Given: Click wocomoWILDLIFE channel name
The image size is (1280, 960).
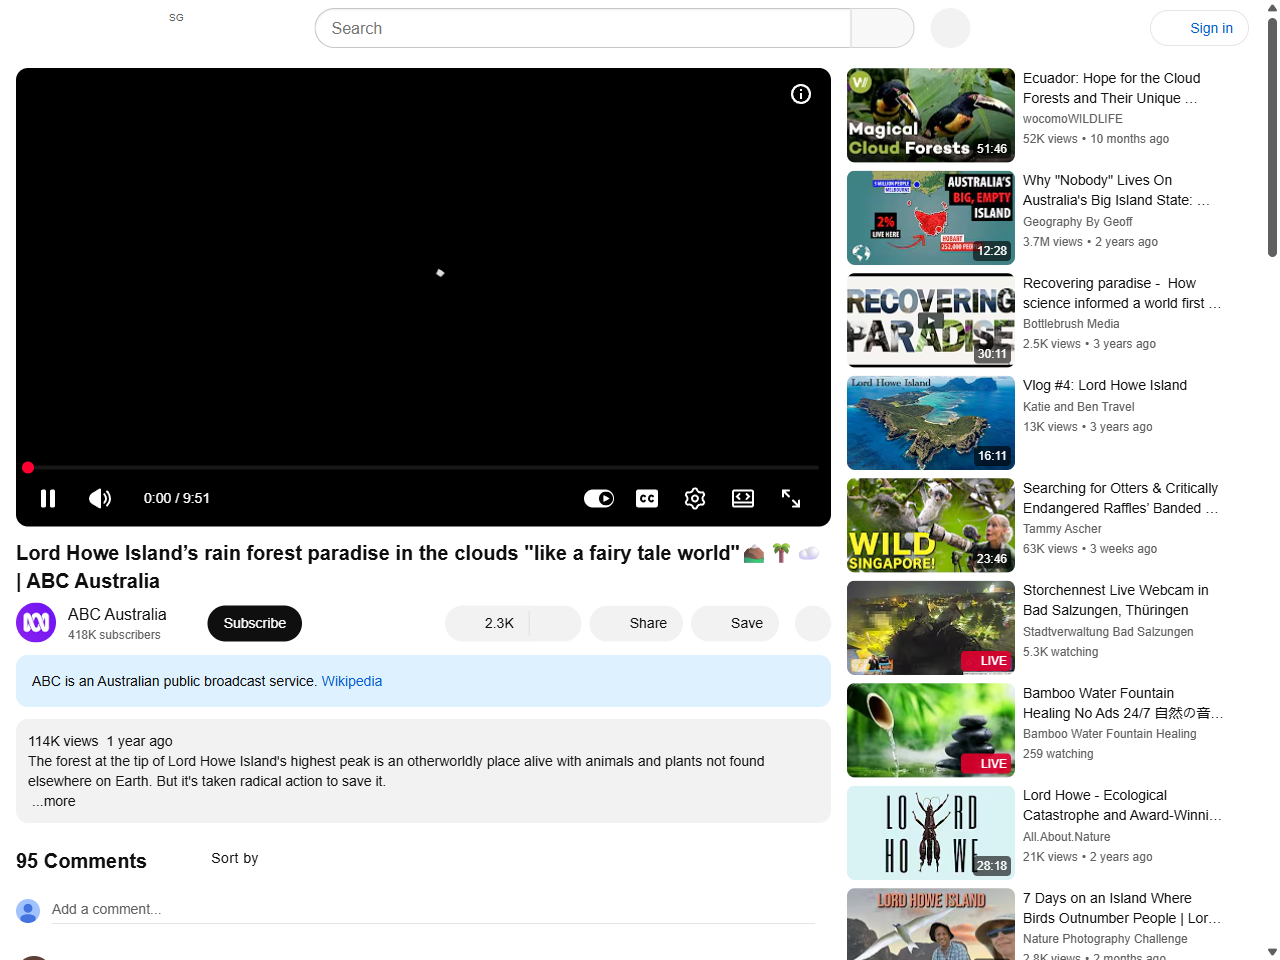Looking at the screenshot, I should pyautogui.click(x=1073, y=119).
